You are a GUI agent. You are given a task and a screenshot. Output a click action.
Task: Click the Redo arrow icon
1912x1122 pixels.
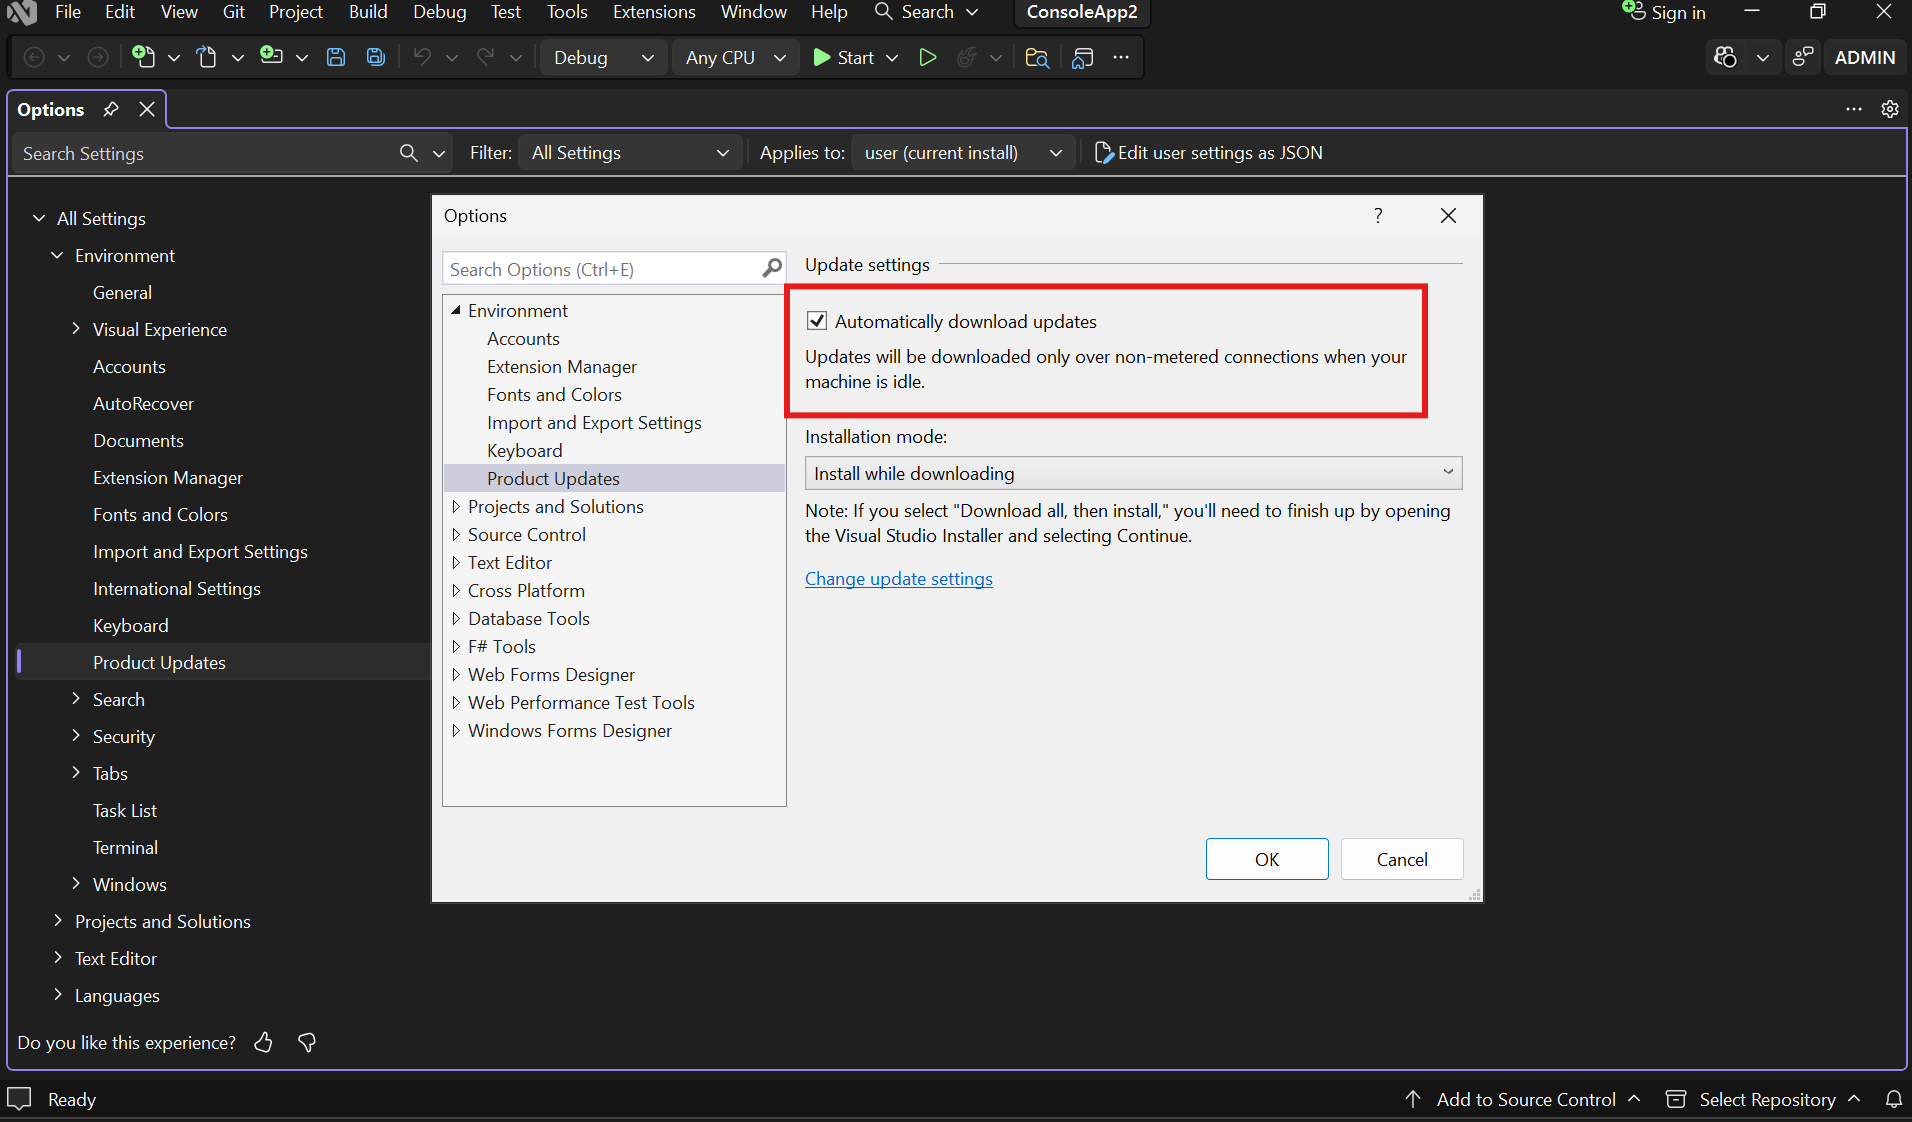pyautogui.click(x=486, y=57)
